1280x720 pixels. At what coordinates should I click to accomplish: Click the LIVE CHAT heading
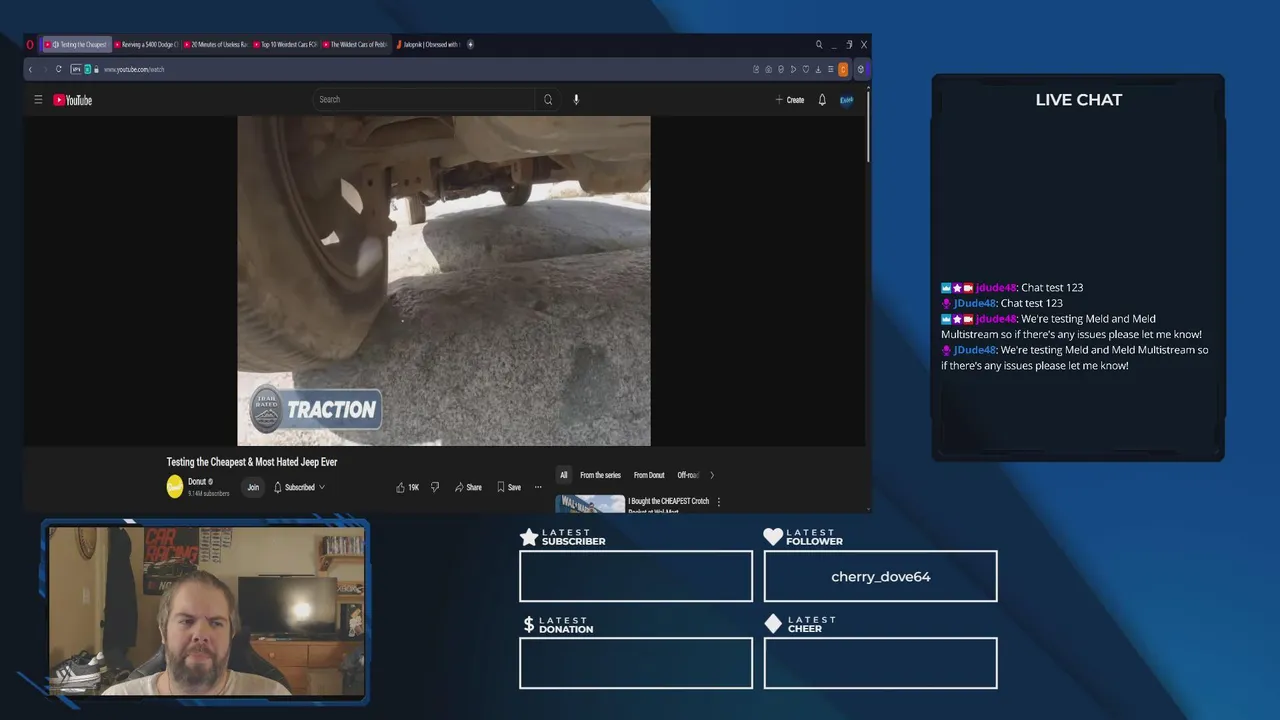(x=1079, y=100)
